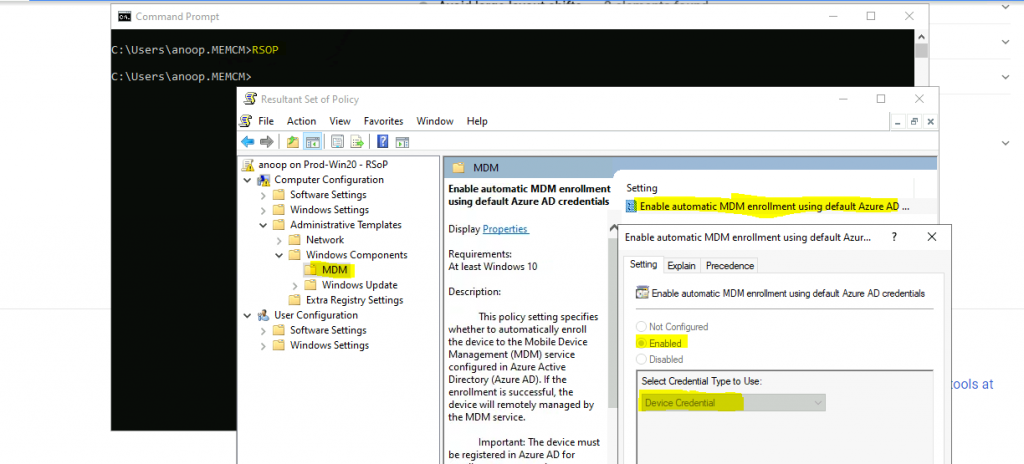Open the File menu

coord(266,121)
